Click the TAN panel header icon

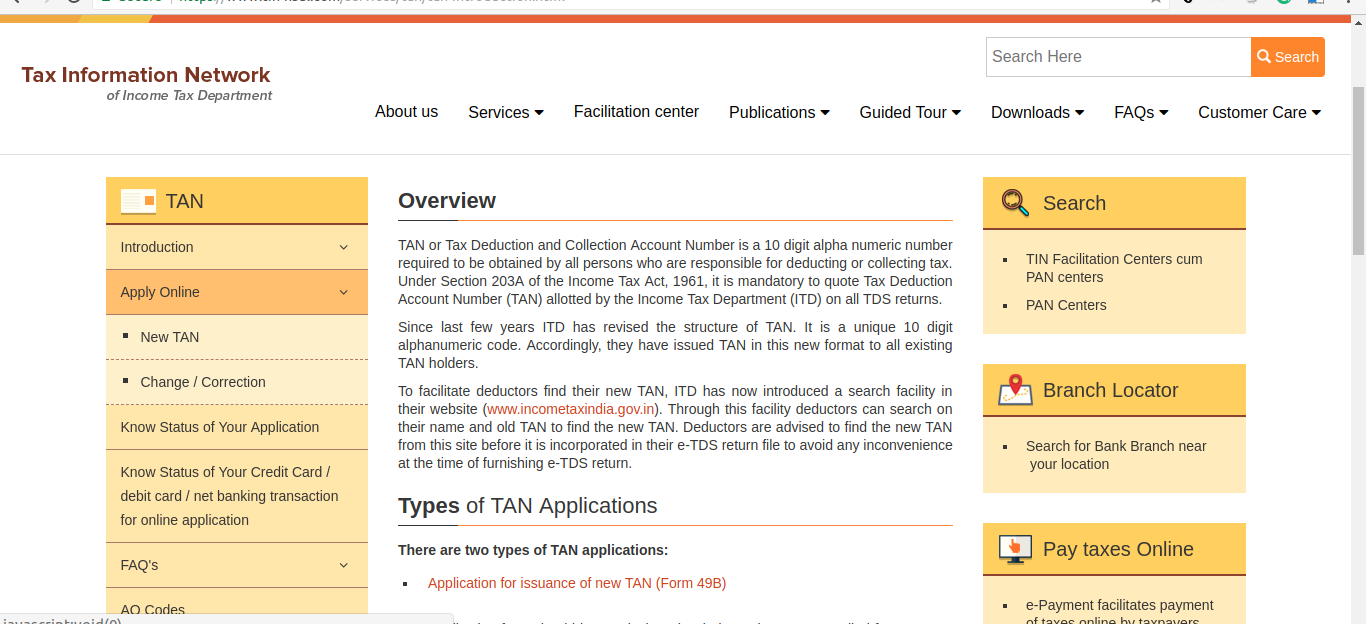tap(138, 201)
